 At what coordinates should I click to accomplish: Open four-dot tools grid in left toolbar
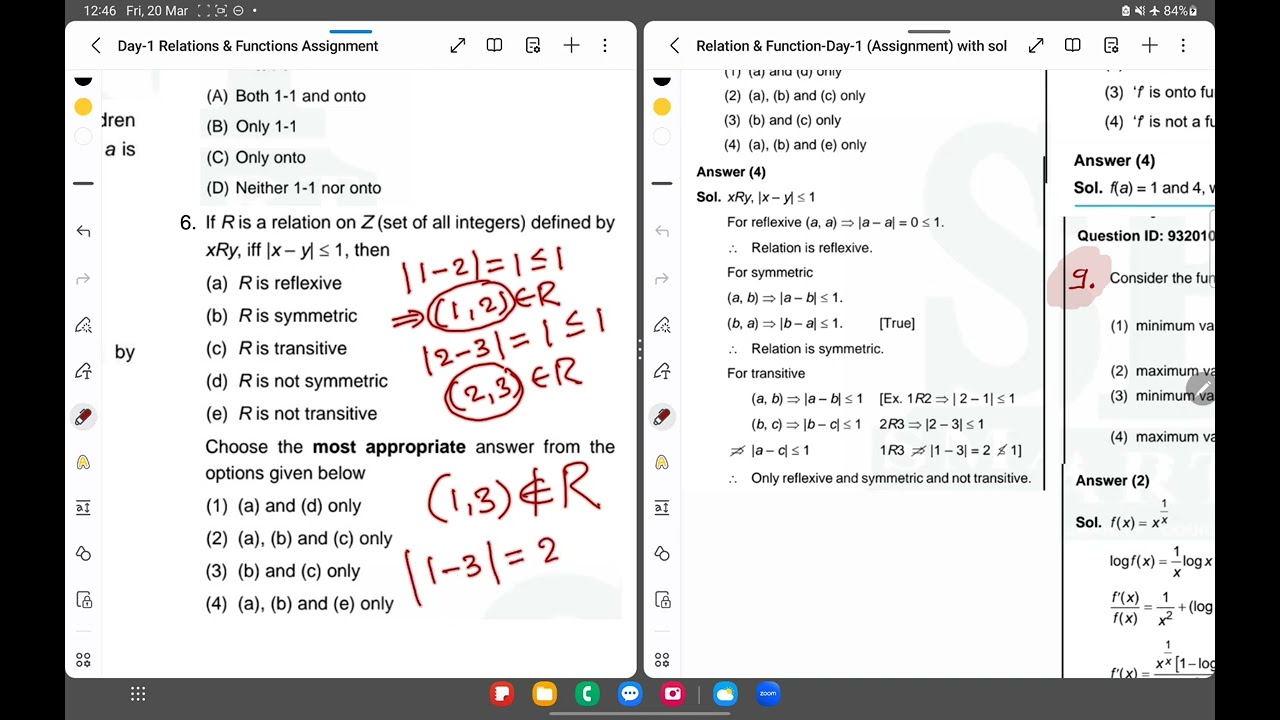tap(83, 660)
